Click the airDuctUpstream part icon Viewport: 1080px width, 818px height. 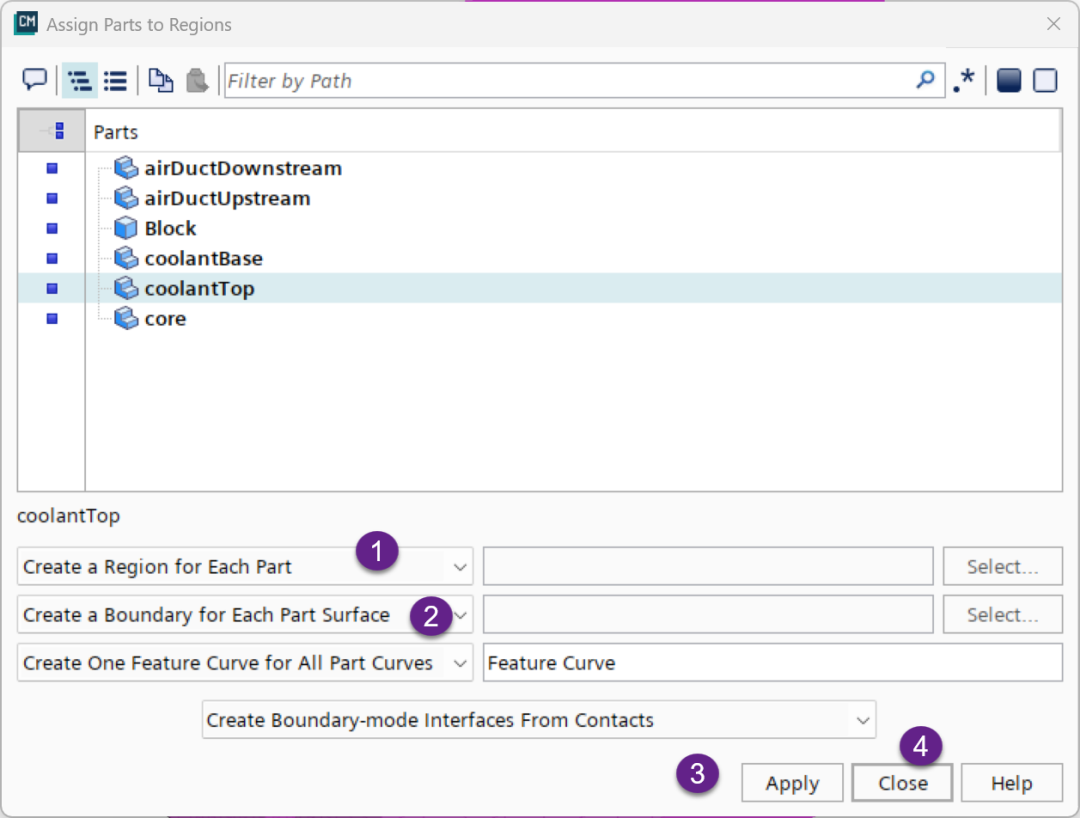[125, 198]
